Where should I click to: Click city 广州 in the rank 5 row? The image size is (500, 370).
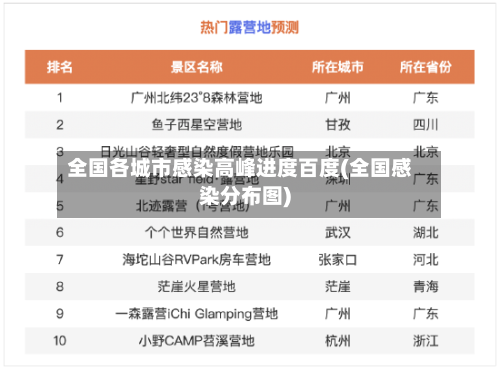click(338, 206)
